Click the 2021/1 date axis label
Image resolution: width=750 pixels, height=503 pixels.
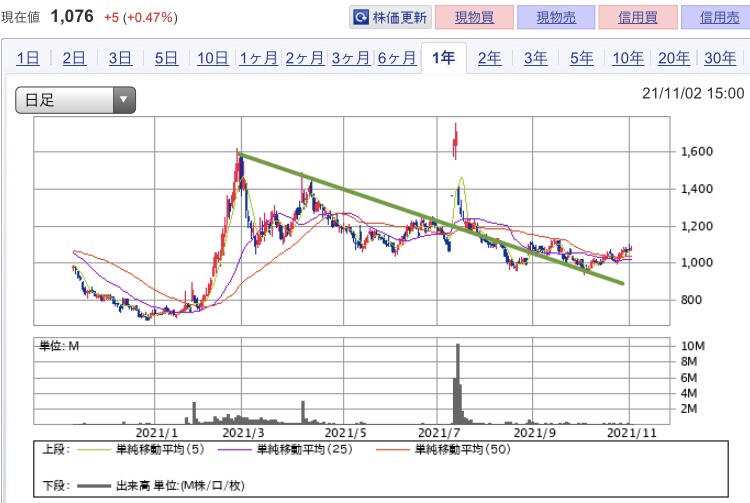pyautogui.click(x=156, y=433)
